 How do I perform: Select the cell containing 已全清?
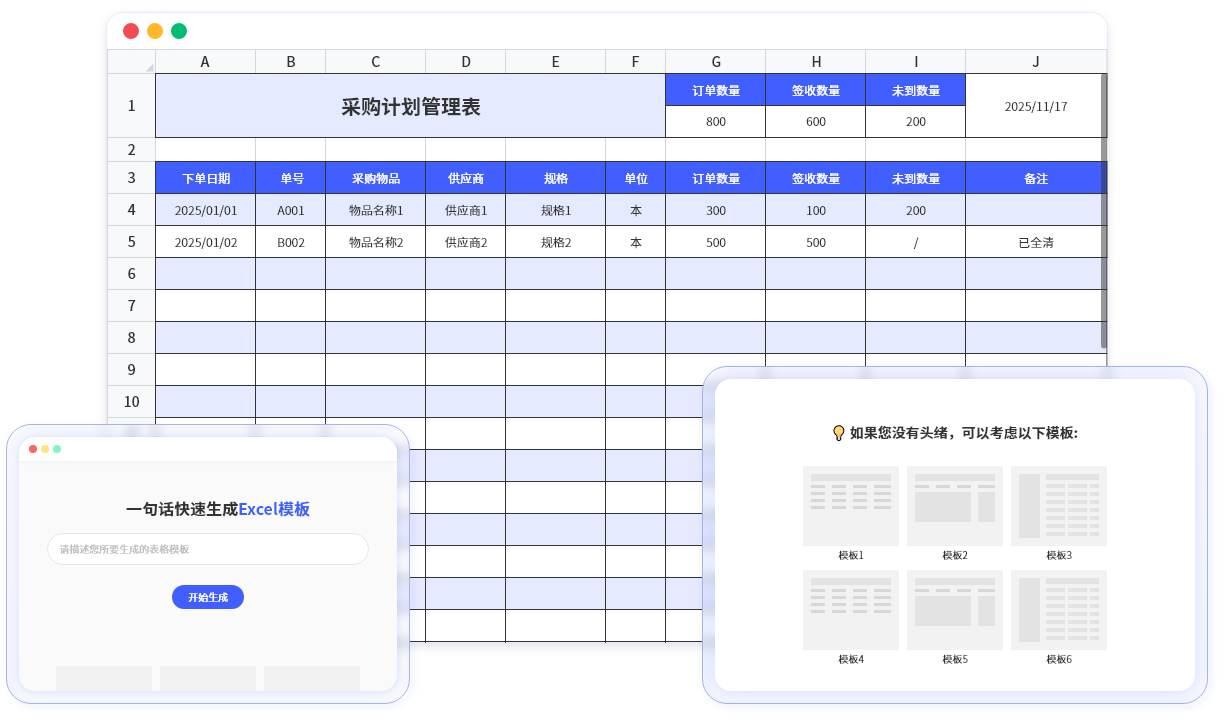pyautogui.click(x=1035, y=242)
